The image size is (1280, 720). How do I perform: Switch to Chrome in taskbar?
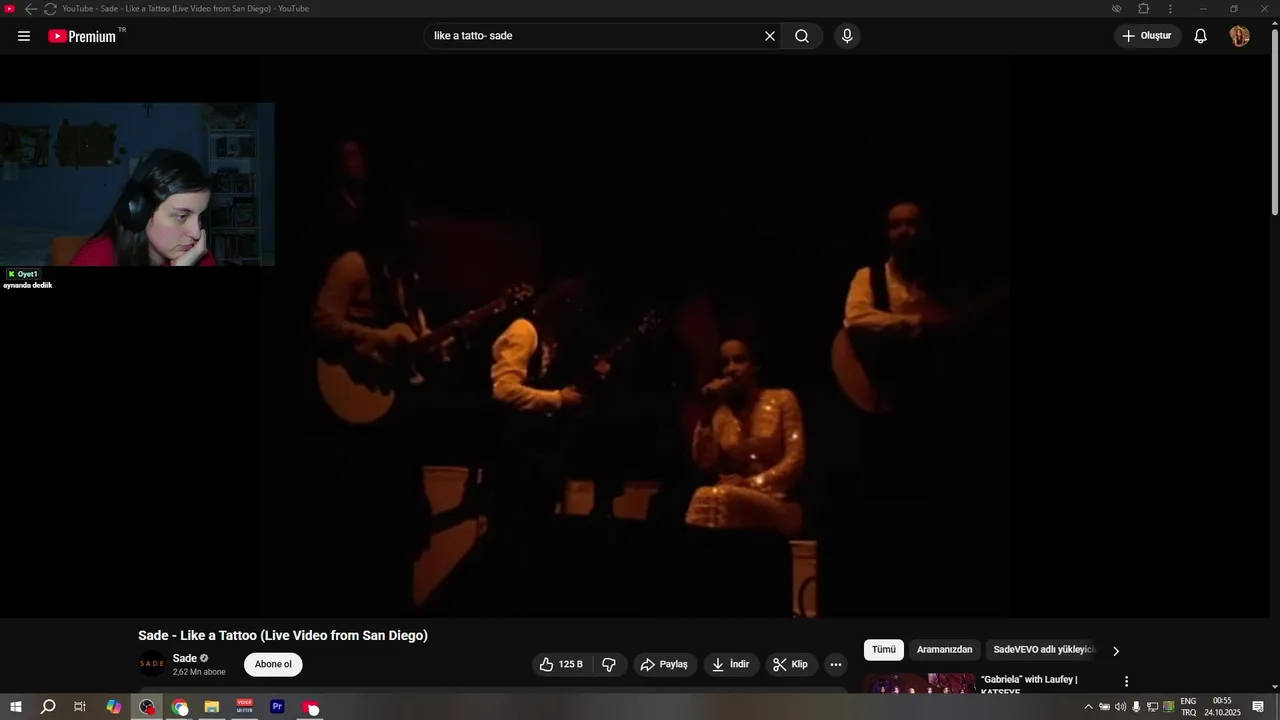point(180,707)
